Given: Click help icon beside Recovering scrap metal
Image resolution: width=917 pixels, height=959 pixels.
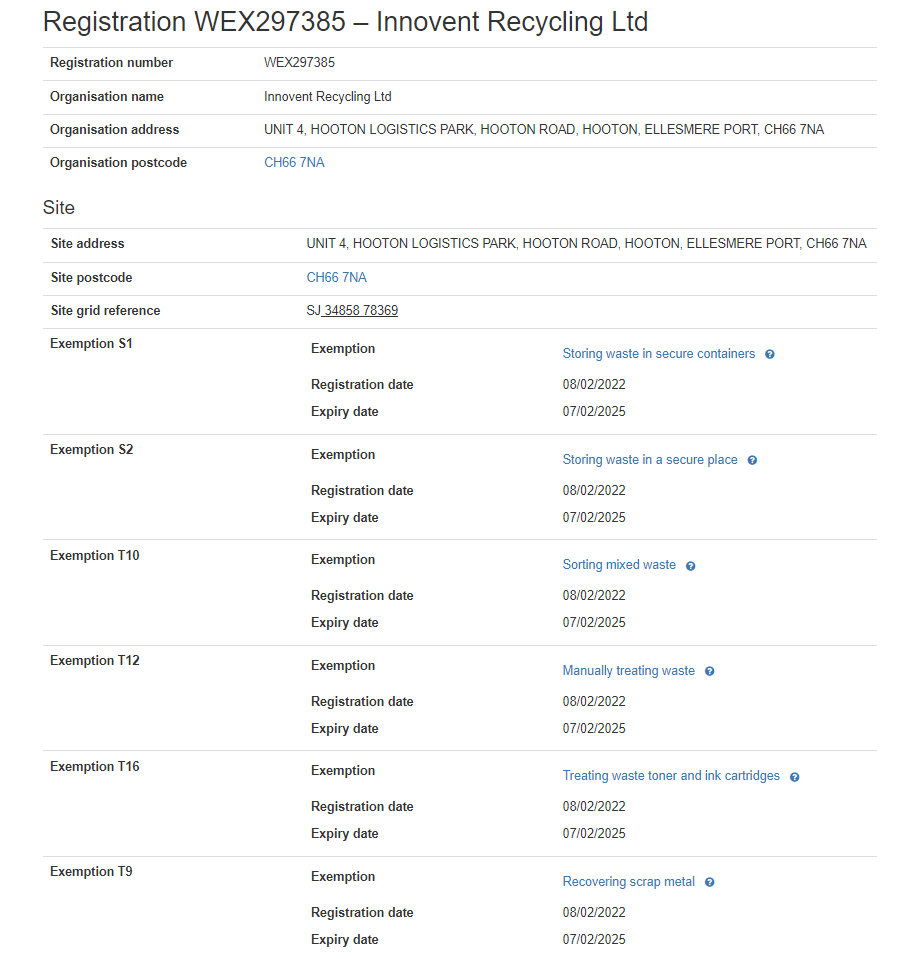Looking at the screenshot, I should coord(709,882).
